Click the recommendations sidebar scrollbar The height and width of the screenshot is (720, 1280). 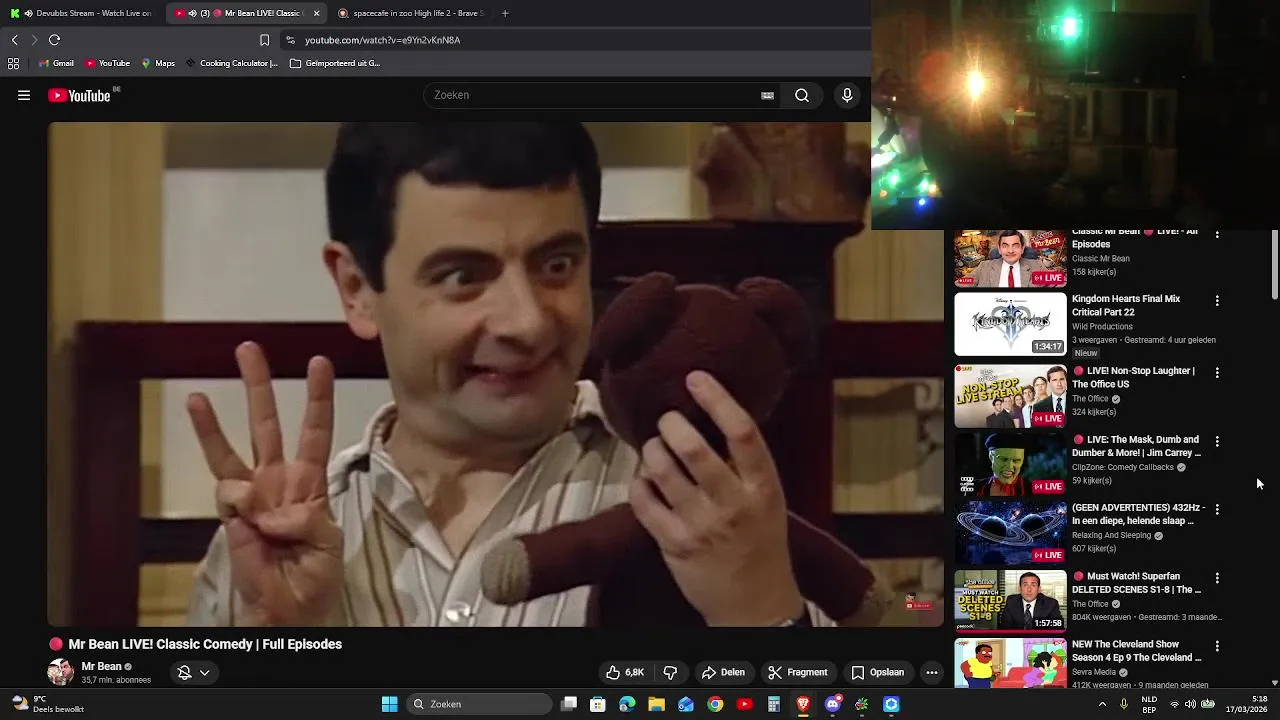click(x=1275, y=265)
